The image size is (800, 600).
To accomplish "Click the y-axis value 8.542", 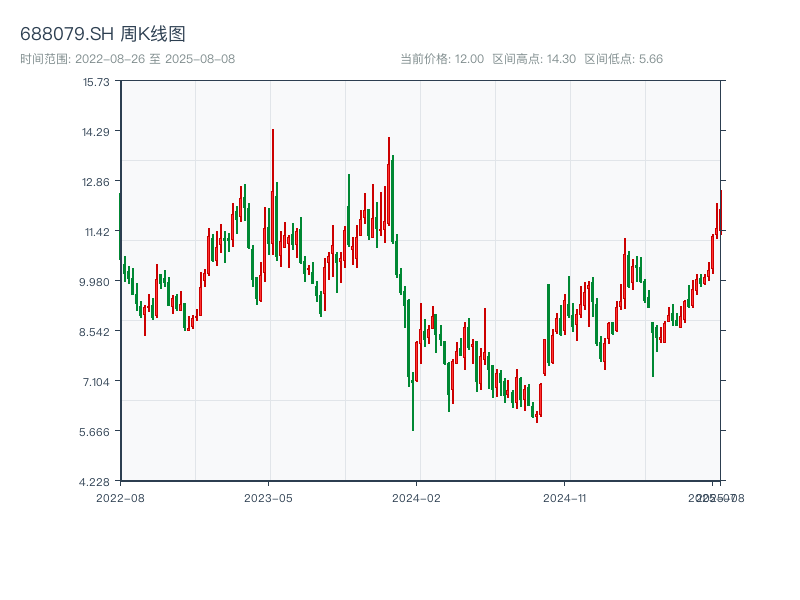I will pyautogui.click(x=94, y=332).
